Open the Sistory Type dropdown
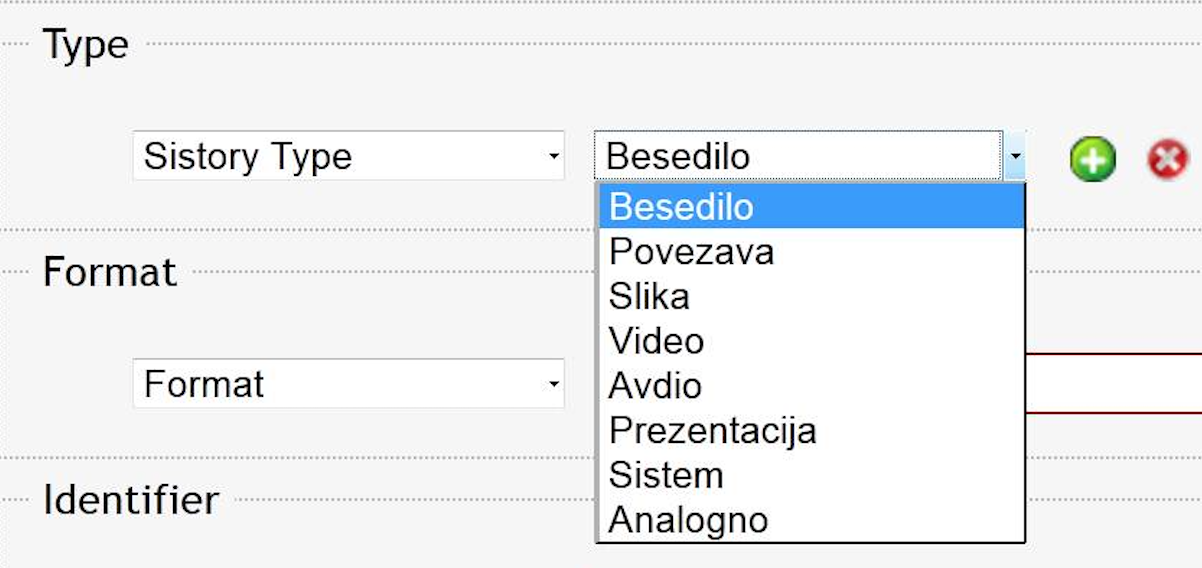Viewport: 1202px width, 568px height. [348, 157]
